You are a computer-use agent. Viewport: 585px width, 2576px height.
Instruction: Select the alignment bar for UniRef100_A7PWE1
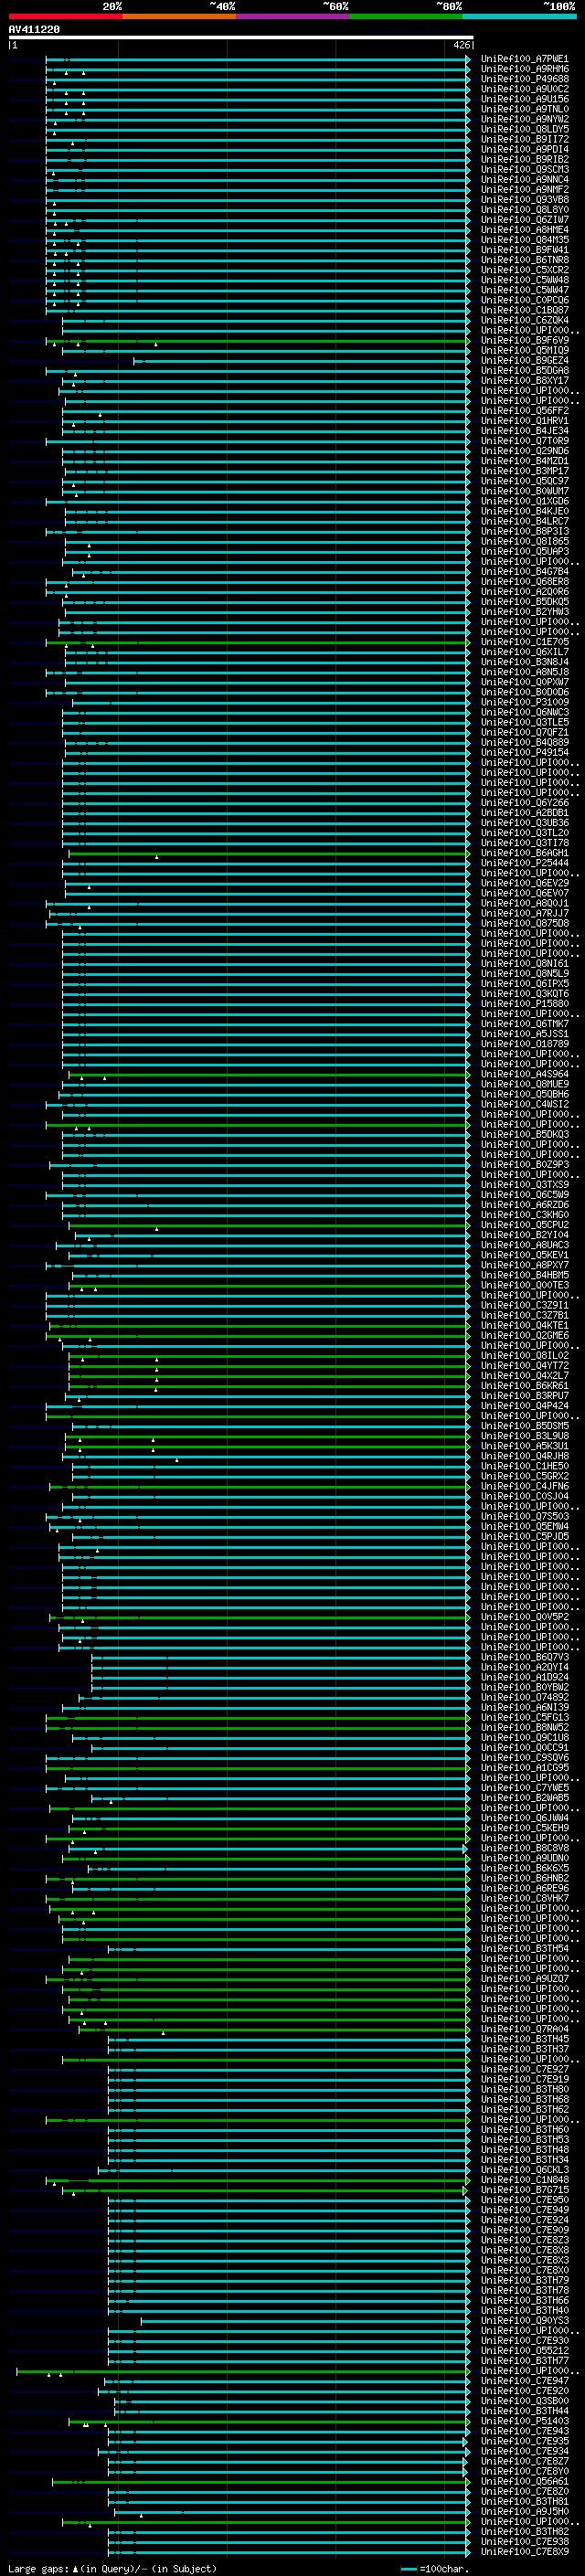257,59
